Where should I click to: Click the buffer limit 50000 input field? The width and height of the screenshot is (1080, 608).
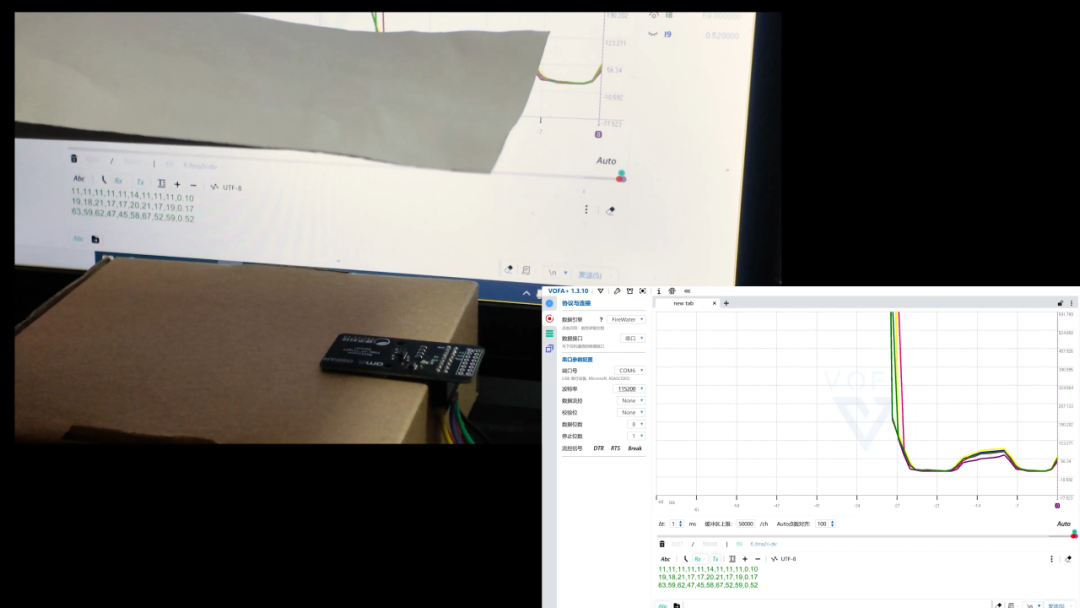pyautogui.click(x=746, y=524)
